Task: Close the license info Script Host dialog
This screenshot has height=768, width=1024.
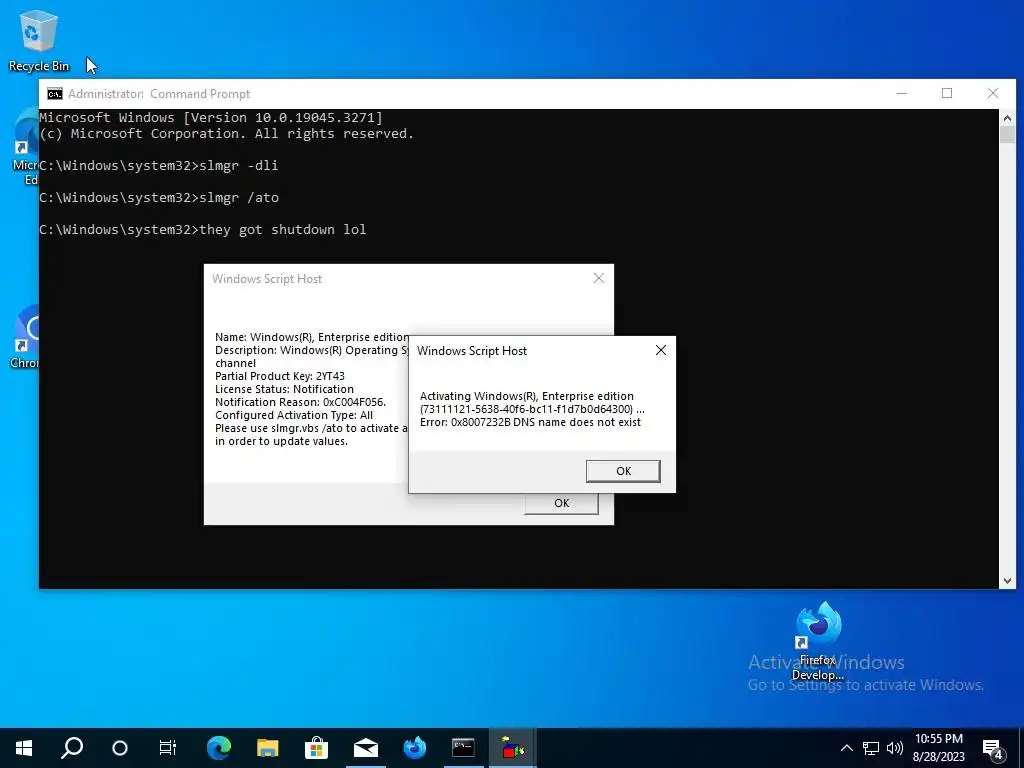Action: click(599, 279)
